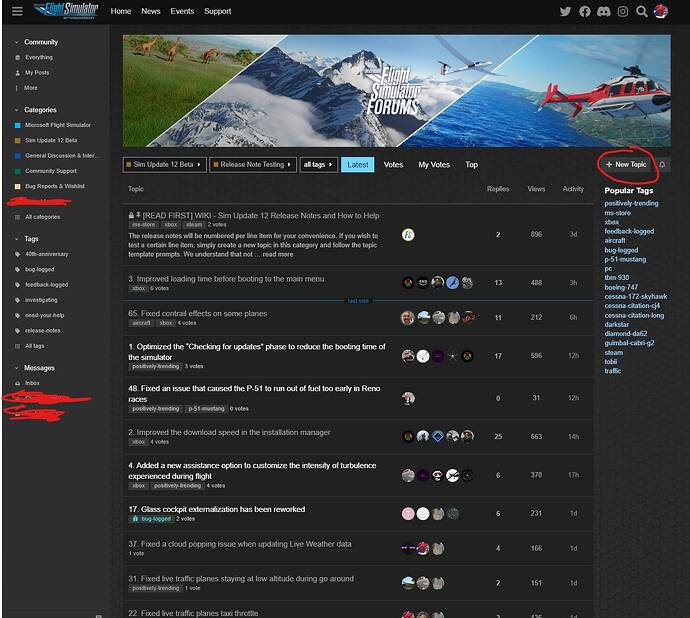Click 'tbm-930' in Popular Tags
Viewport: 690px width, 618px height.
tap(617, 278)
